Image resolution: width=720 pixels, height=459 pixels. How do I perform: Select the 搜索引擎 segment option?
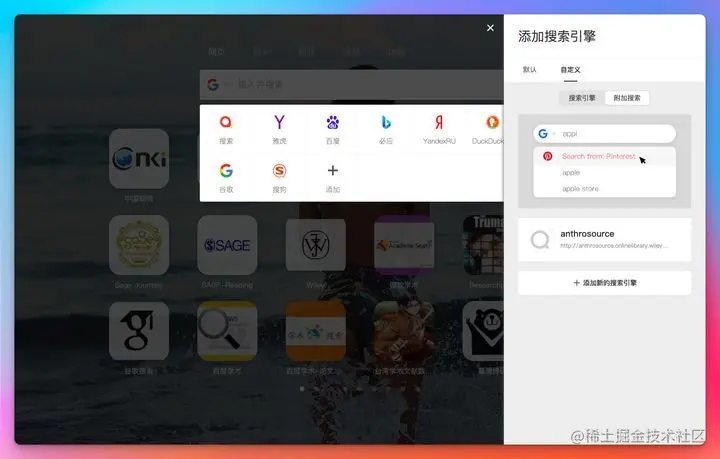point(582,98)
